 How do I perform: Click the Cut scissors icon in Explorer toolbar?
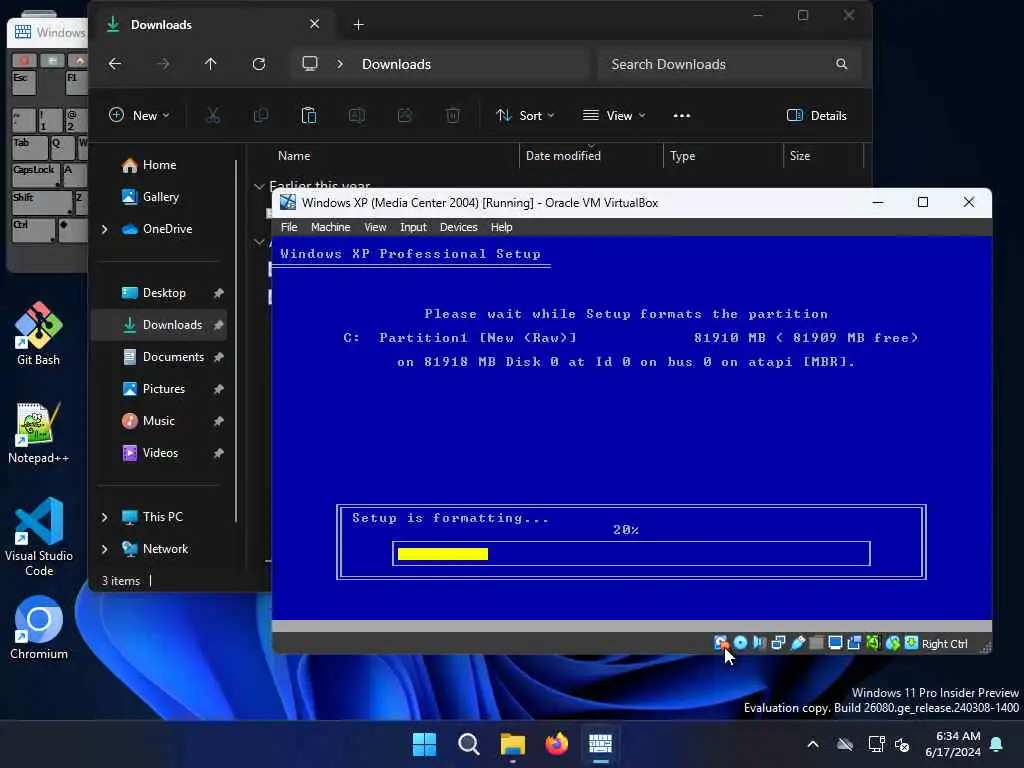tap(213, 116)
